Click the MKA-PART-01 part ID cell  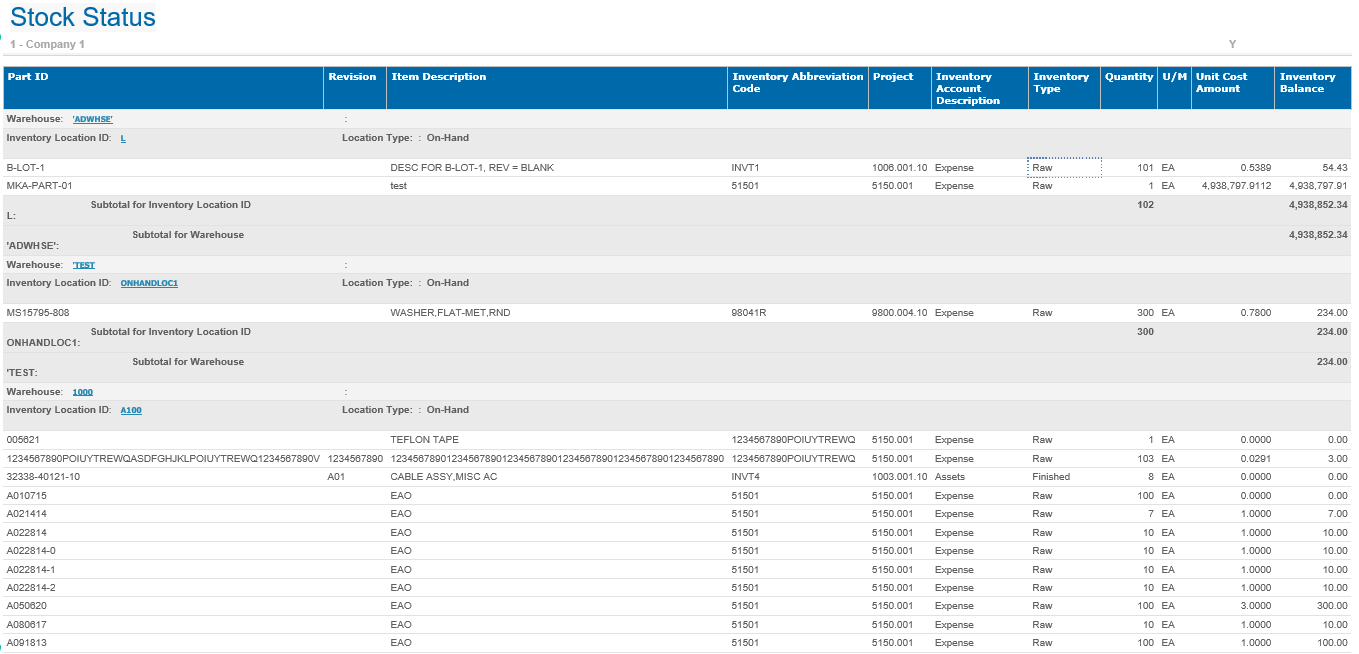(x=40, y=186)
